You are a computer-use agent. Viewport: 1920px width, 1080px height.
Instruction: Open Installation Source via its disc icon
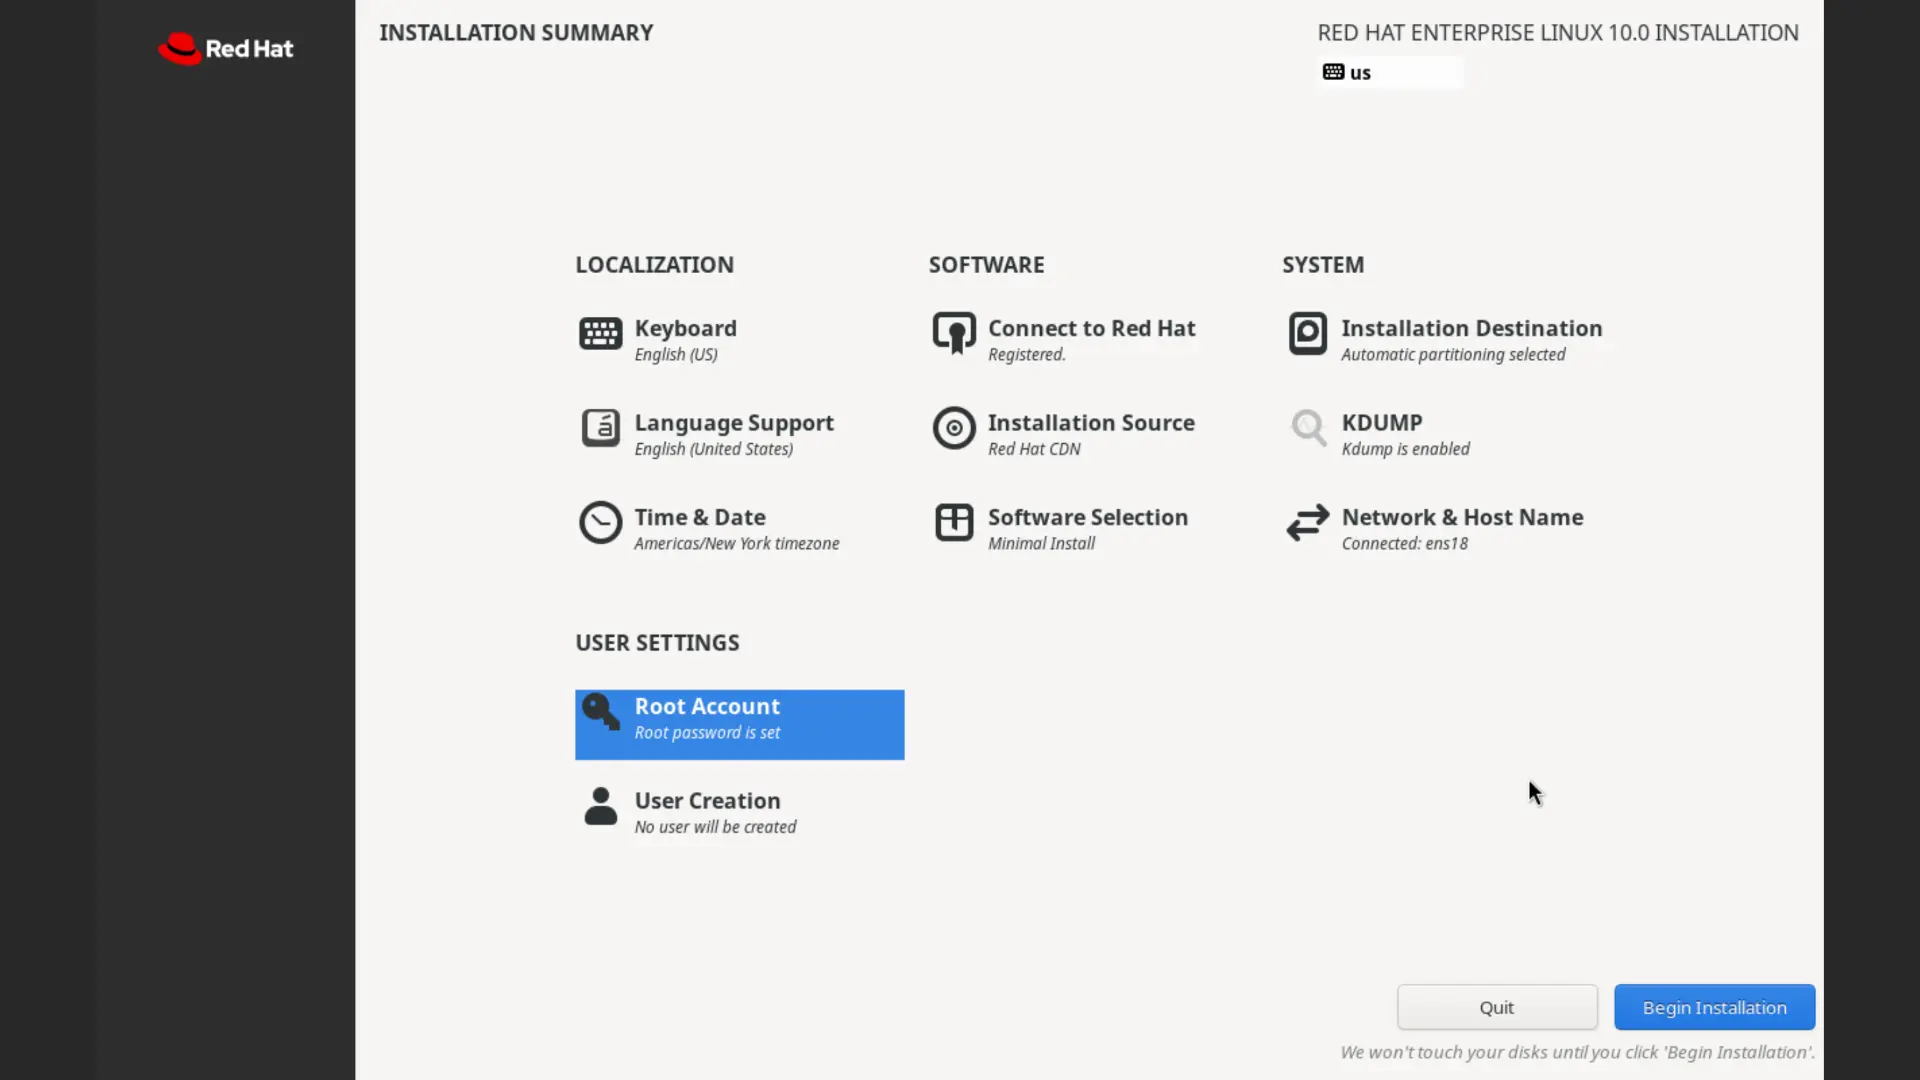pyautogui.click(x=954, y=429)
